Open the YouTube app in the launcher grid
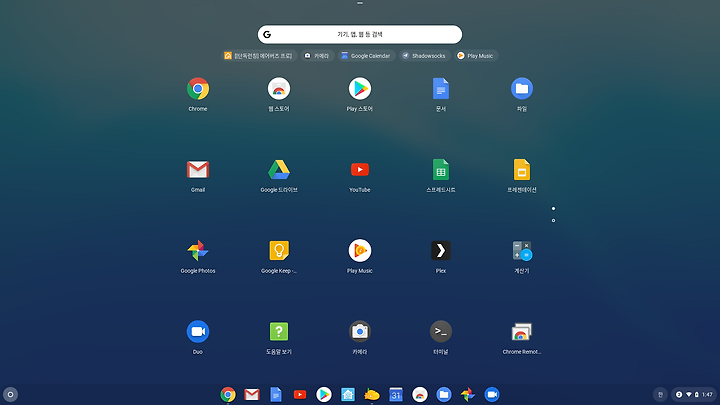This screenshot has height=405, width=720. [360, 170]
